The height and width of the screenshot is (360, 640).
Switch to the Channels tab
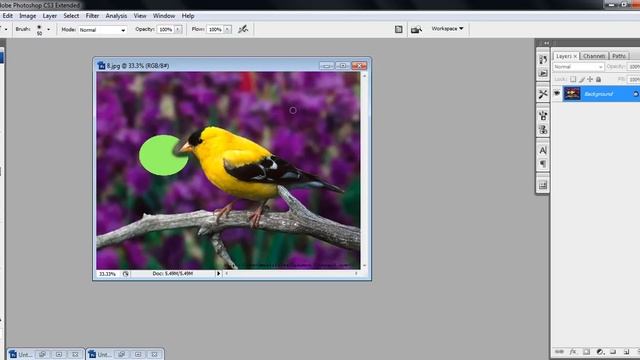(x=594, y=56)
